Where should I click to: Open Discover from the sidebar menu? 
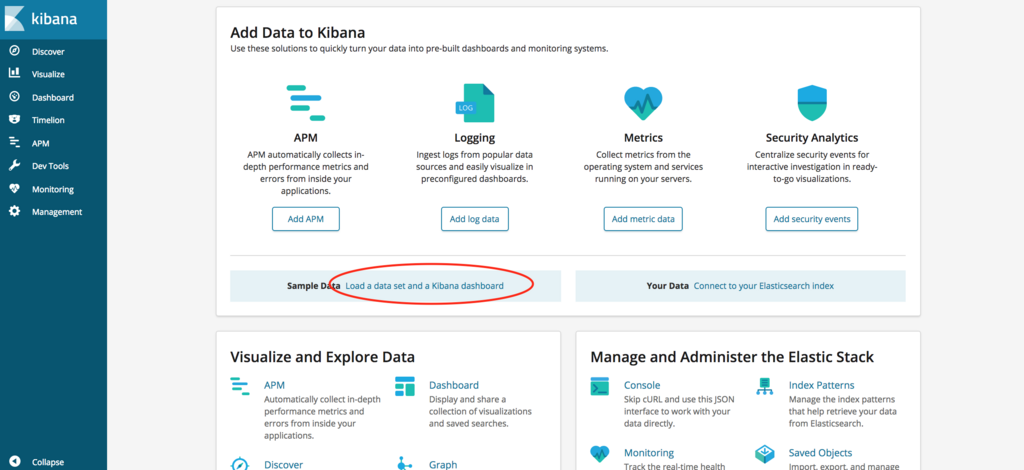tap(48, 52)
